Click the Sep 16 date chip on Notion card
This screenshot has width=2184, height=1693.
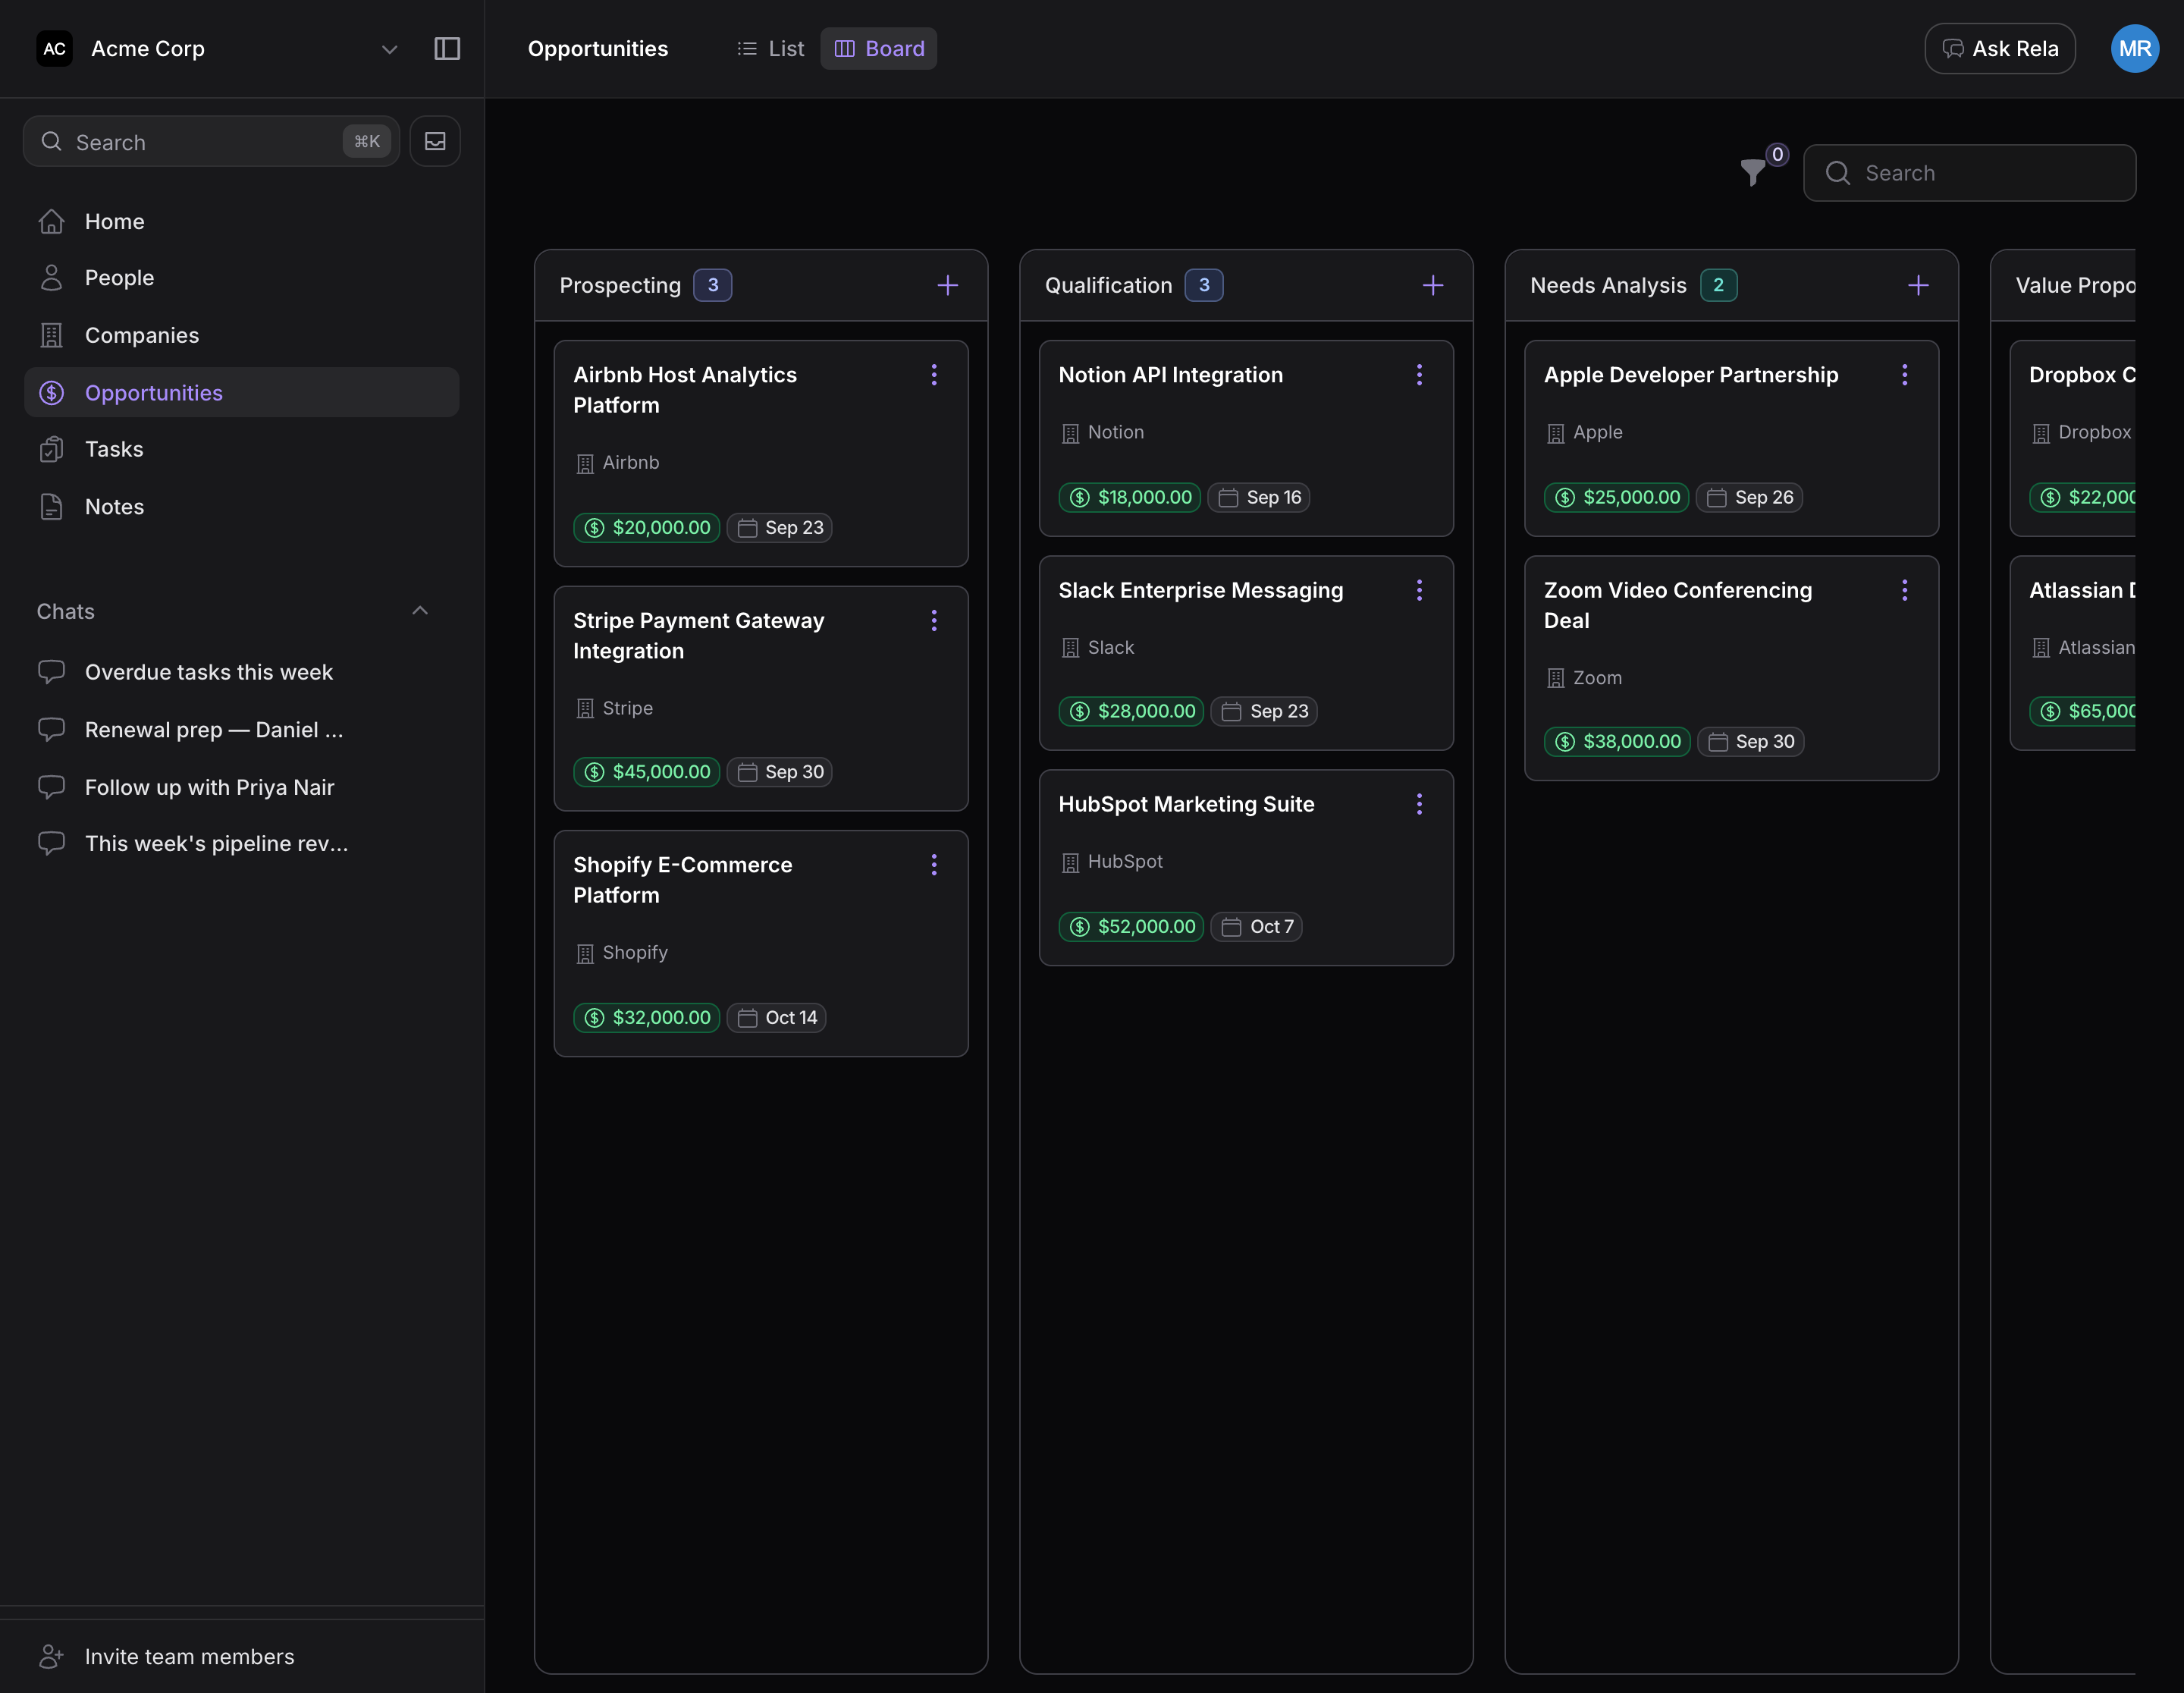pos(1259,497)
